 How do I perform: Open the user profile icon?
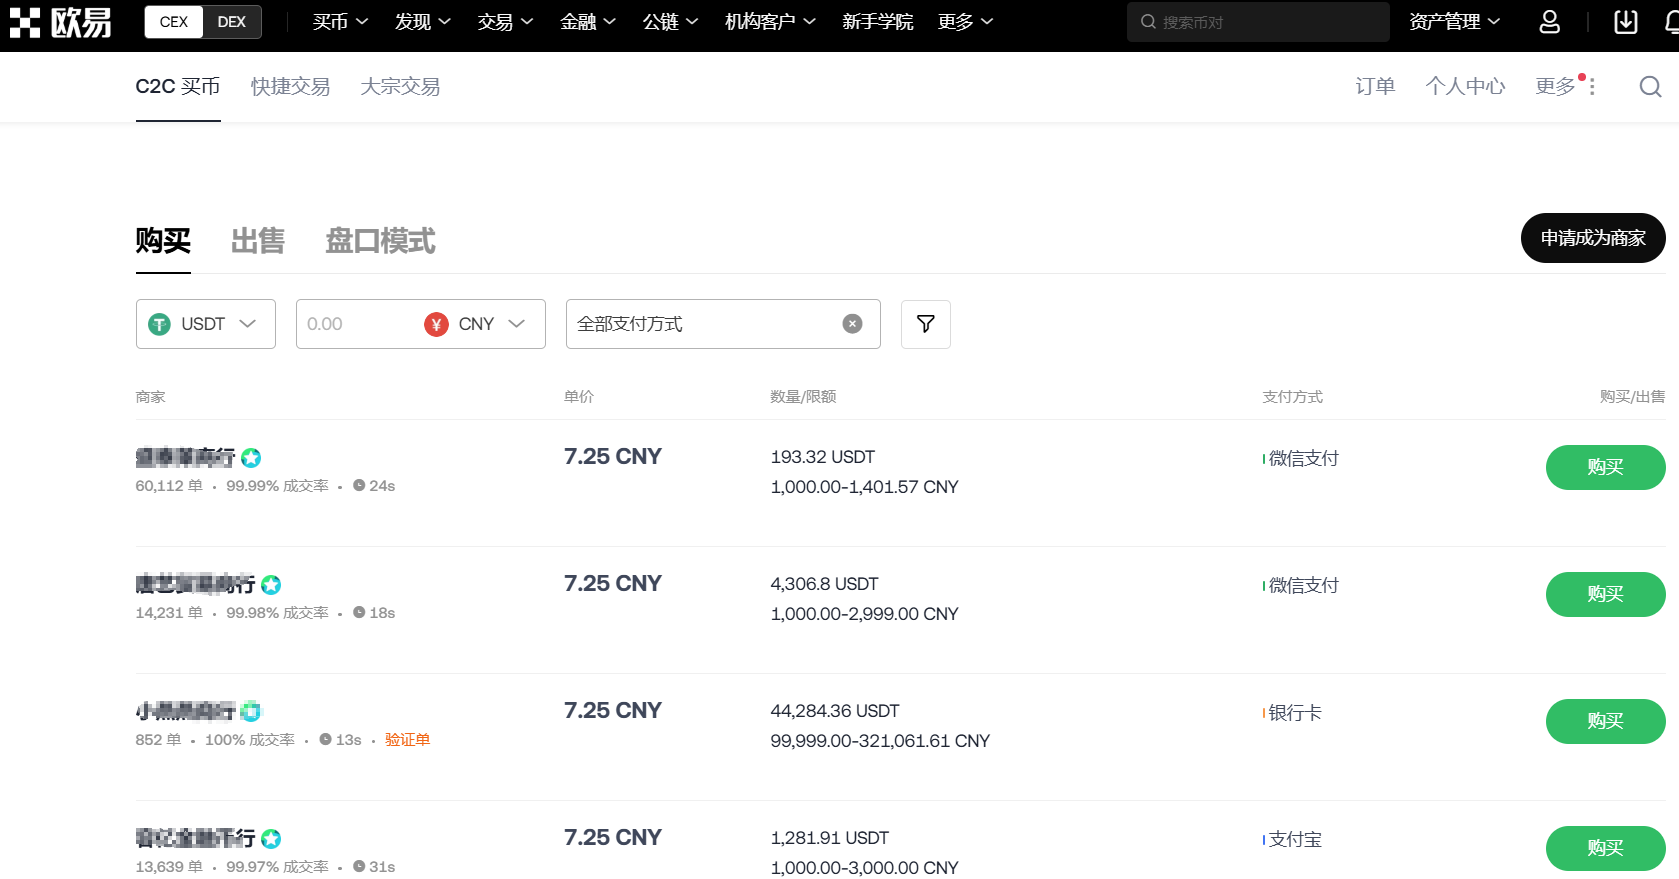click(1549, 22)
